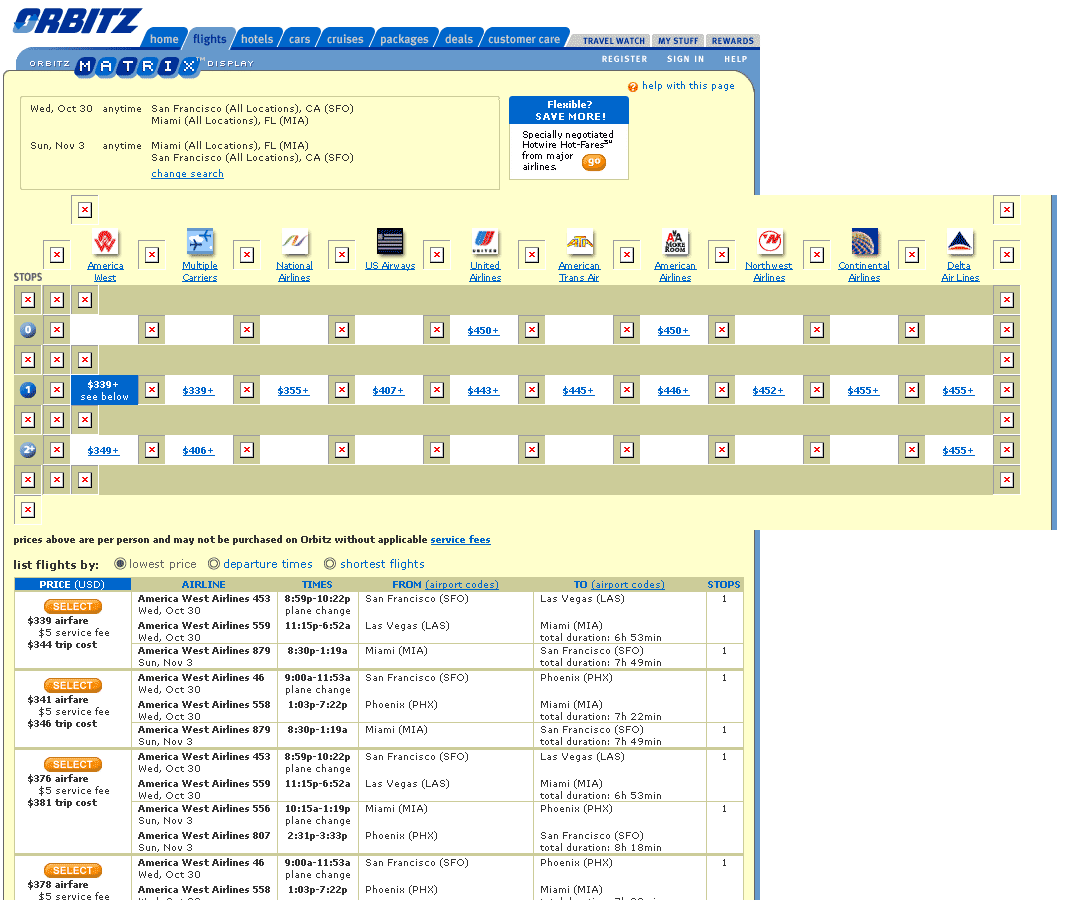Click Continental Airlines $455+ fare
Image resolution: width=1090 pixels, height=900 pixels.
pos(863,391)
